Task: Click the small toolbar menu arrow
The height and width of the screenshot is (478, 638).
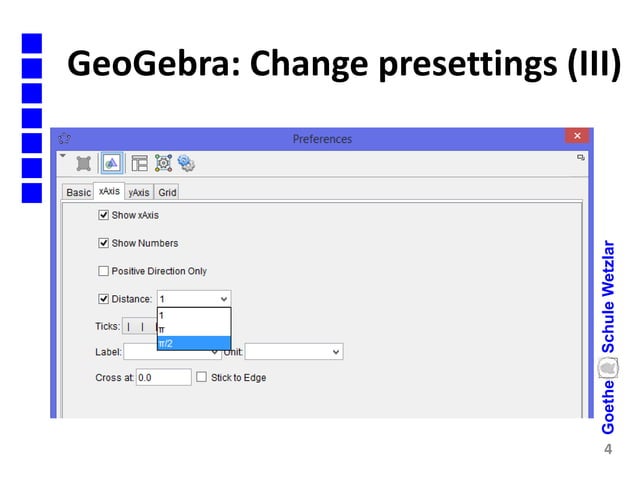Action: point(61,156)
